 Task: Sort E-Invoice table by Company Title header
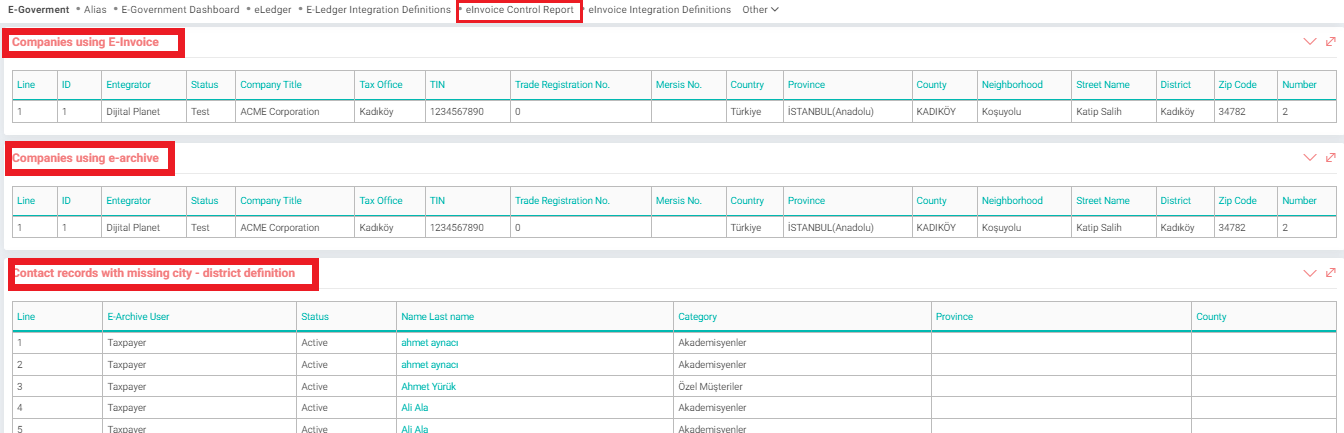(x=271, y=85)
